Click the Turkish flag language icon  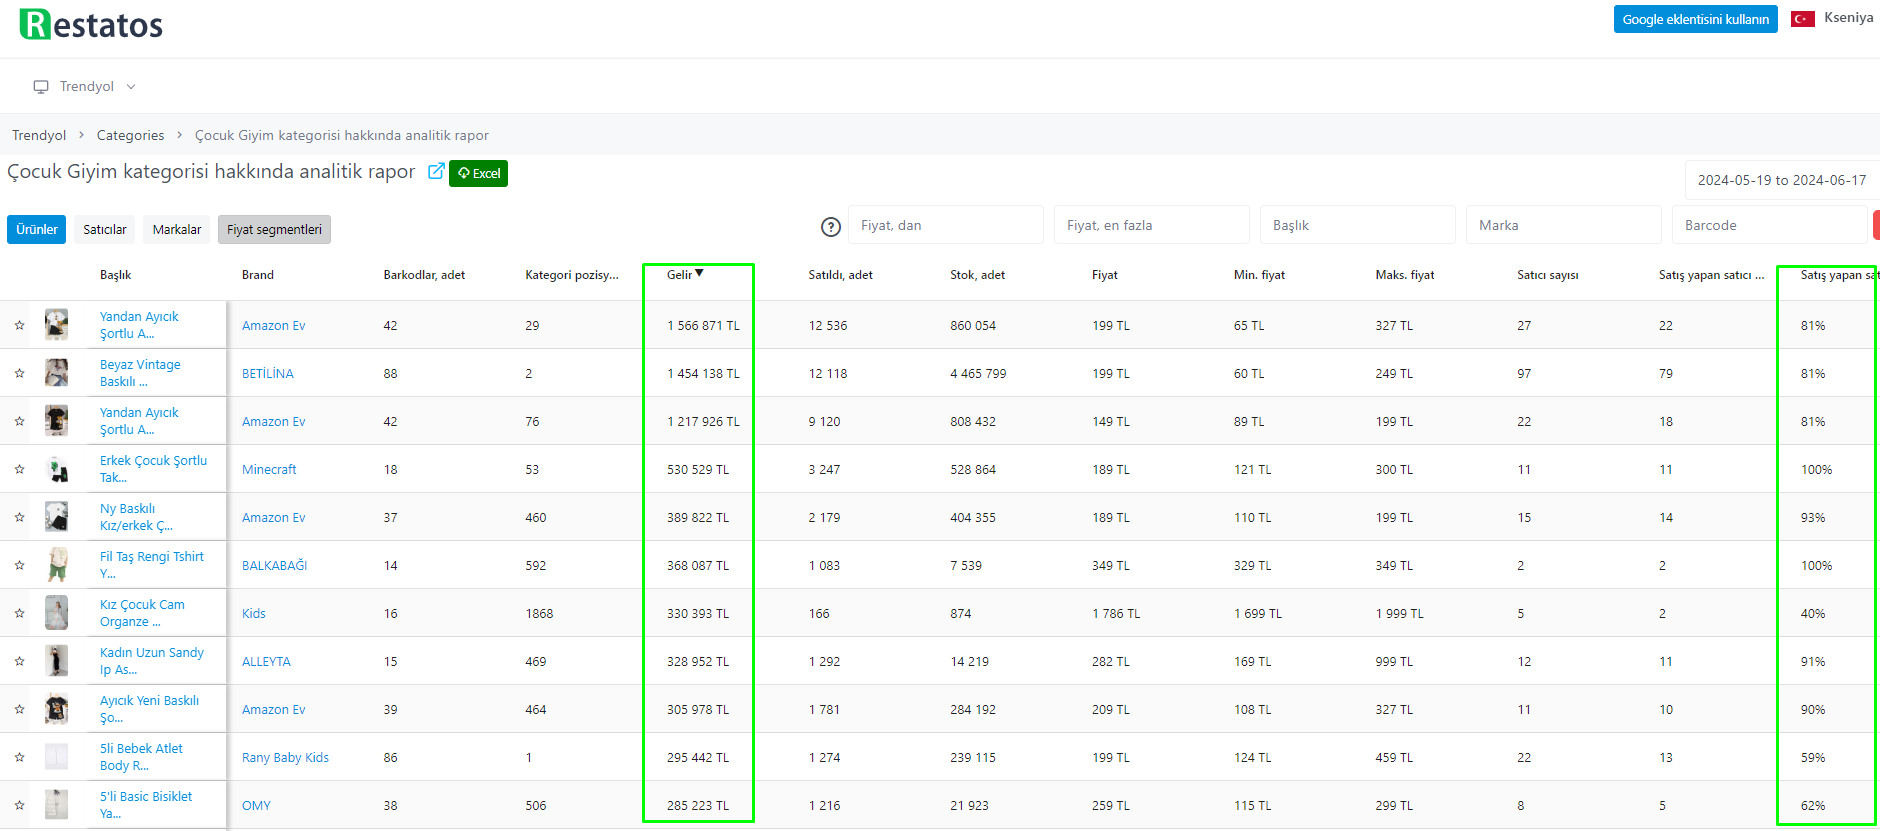point(1802,19)
